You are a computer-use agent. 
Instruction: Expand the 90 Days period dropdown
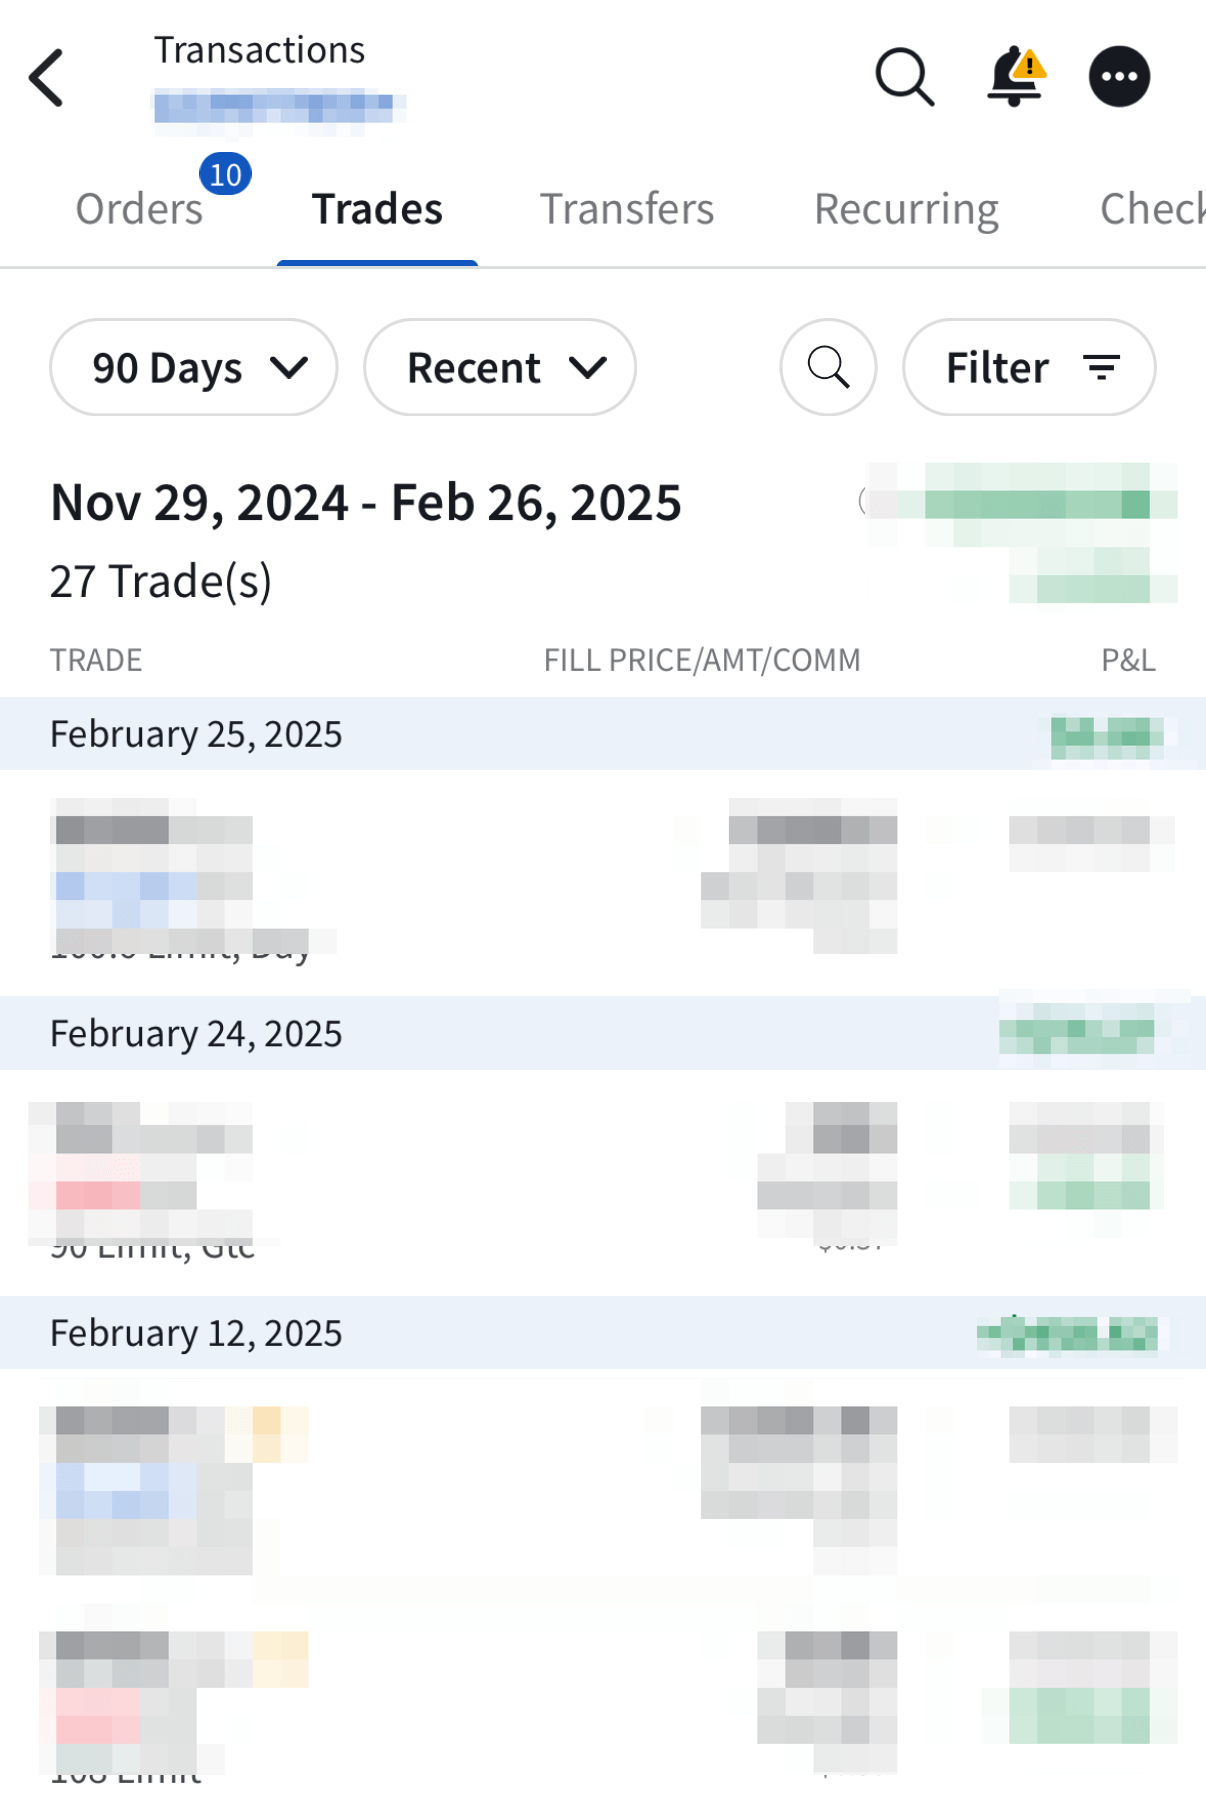click(x=194, y=367)
